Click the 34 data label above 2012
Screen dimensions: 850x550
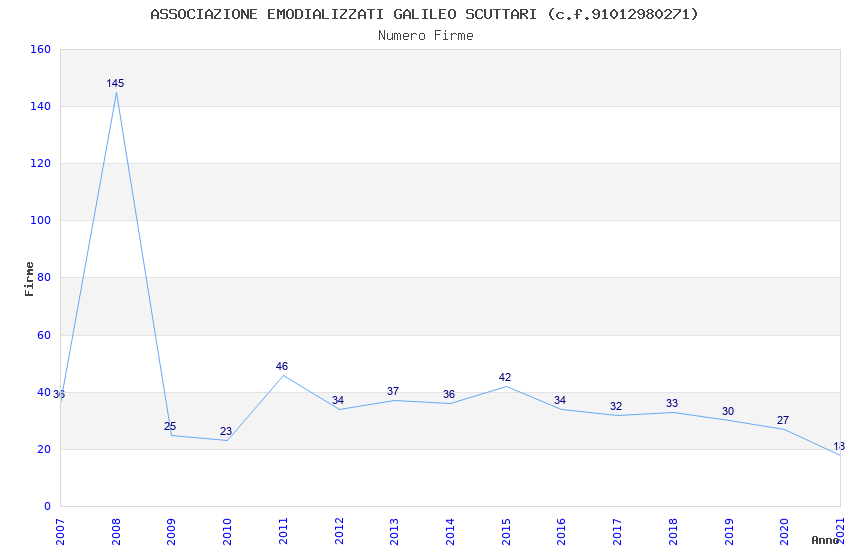click(338, 400)
